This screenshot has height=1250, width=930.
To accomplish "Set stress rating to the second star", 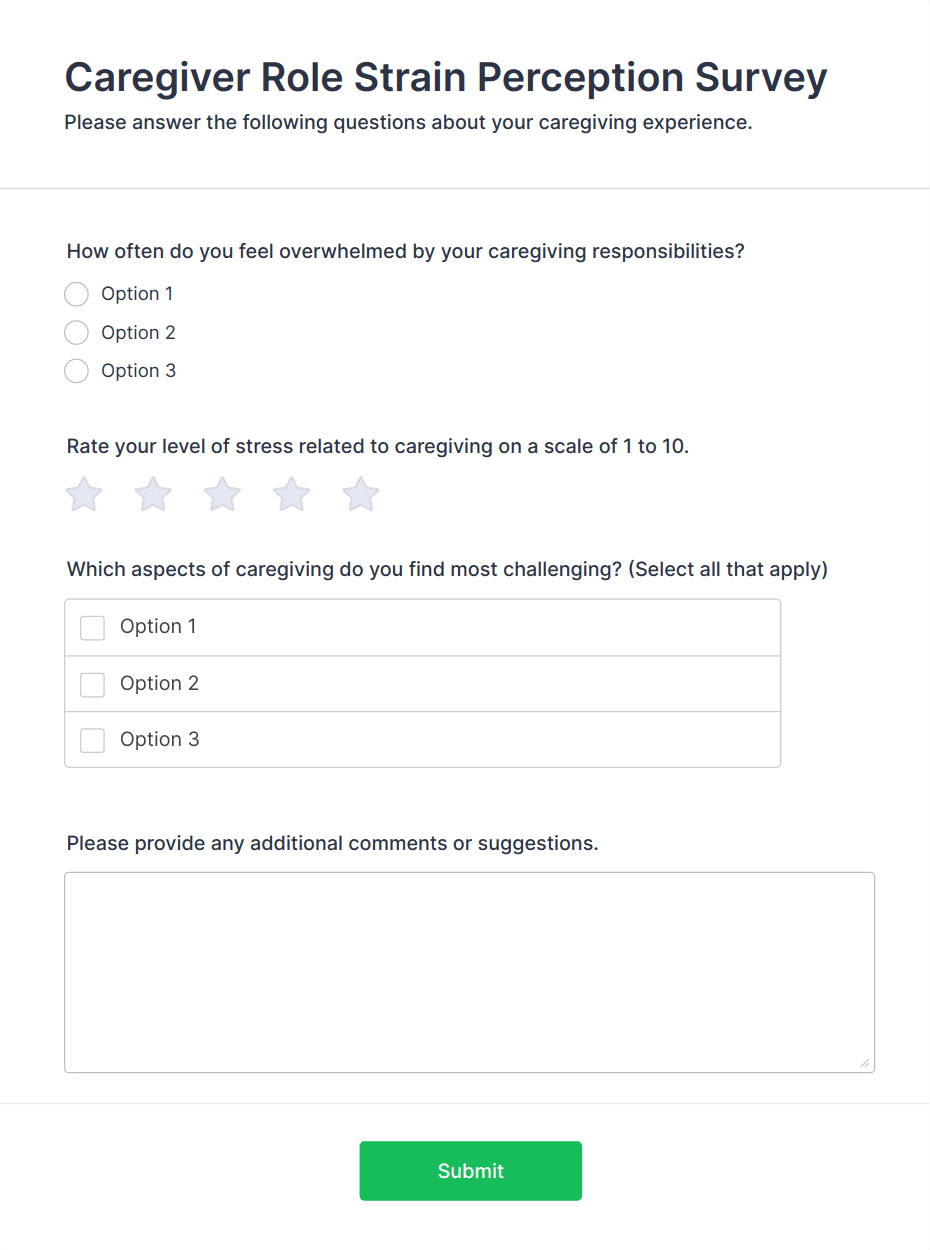I will click(x=153, y=494).
